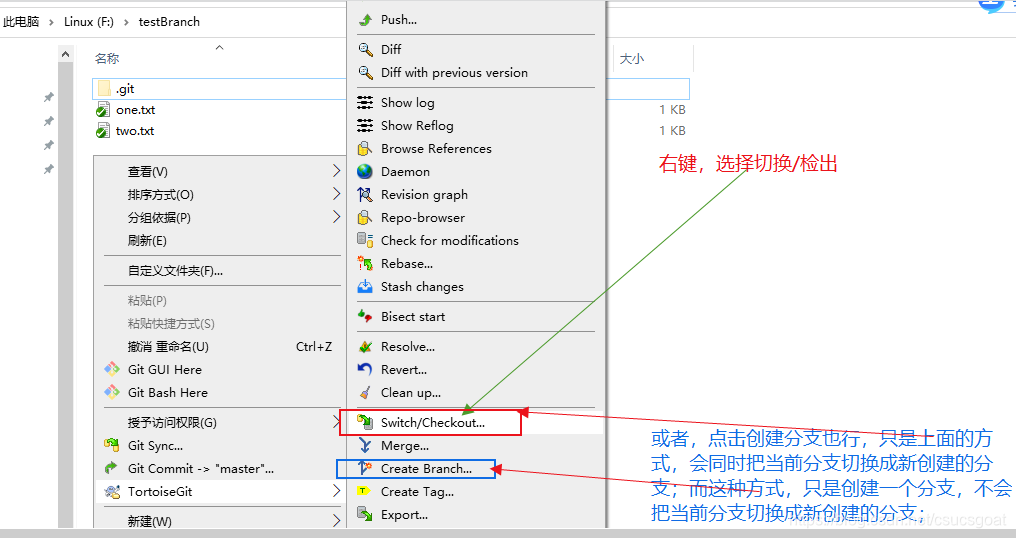Expand the 授予访问权限(G) submenu arrow
The image size is (1016, 538).
pyautogui.click(x=336, y=423)
